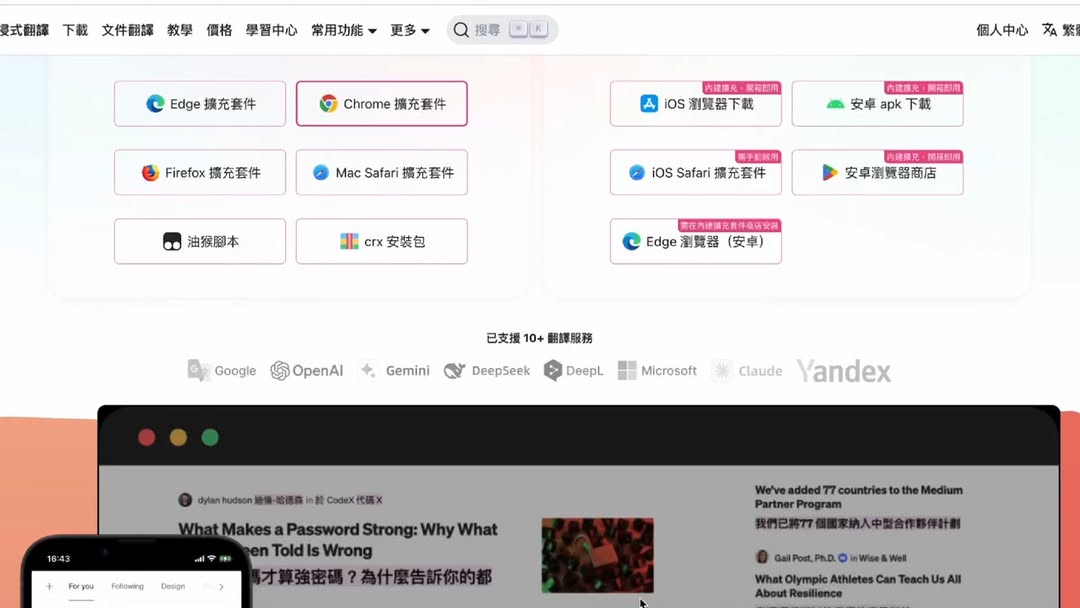1080x608 pixels.
Task: Go to the 價格 page
Action: pos(219,30)
